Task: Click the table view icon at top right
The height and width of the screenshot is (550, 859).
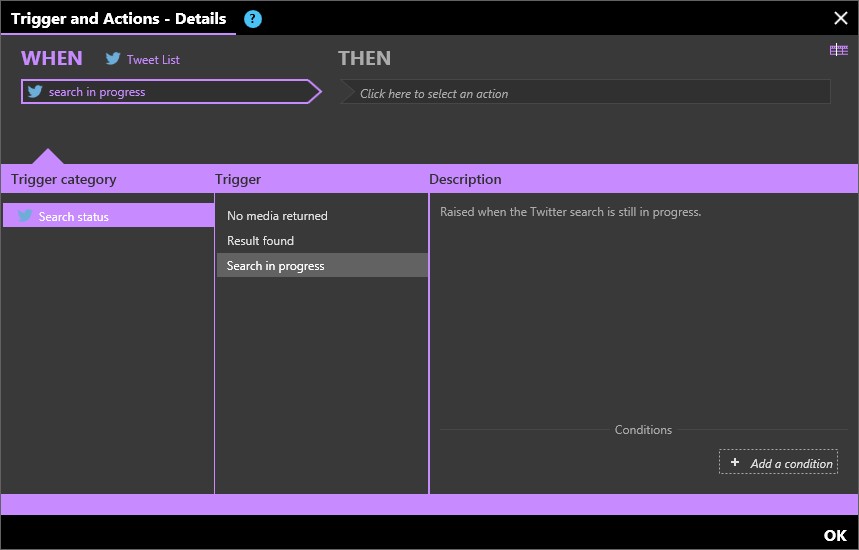Action: click(x=839, y=50)
